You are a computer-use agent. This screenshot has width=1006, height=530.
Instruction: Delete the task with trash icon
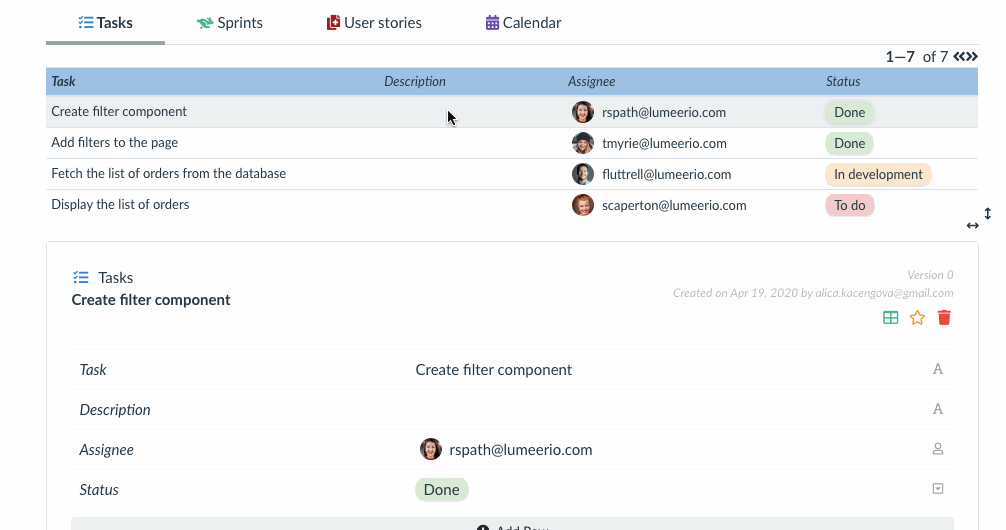coord(944,318)
